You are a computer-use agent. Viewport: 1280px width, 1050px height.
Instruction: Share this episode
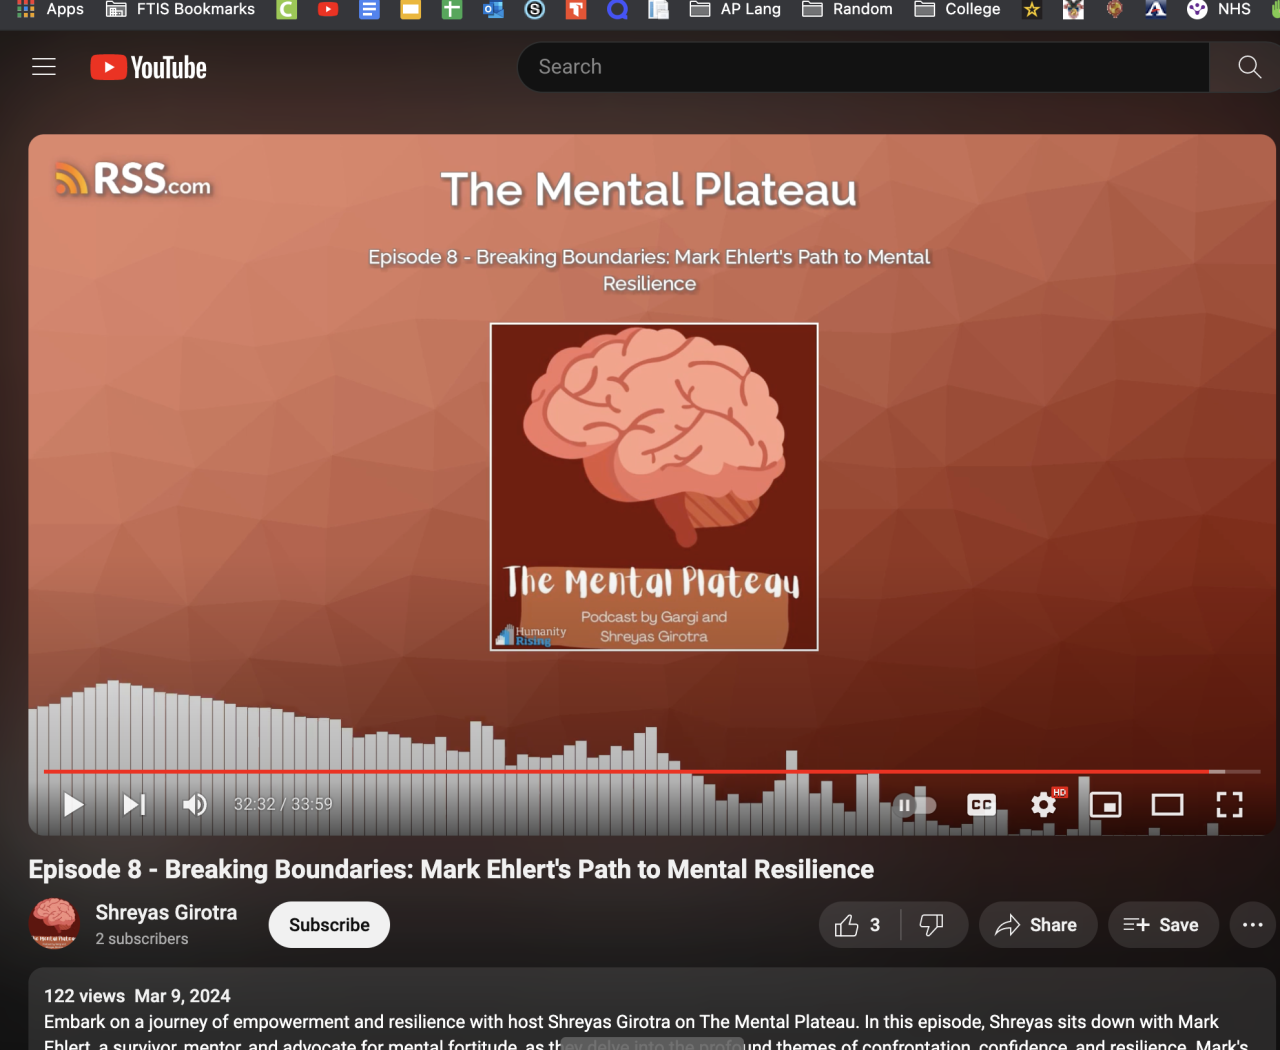point(1037,925)
